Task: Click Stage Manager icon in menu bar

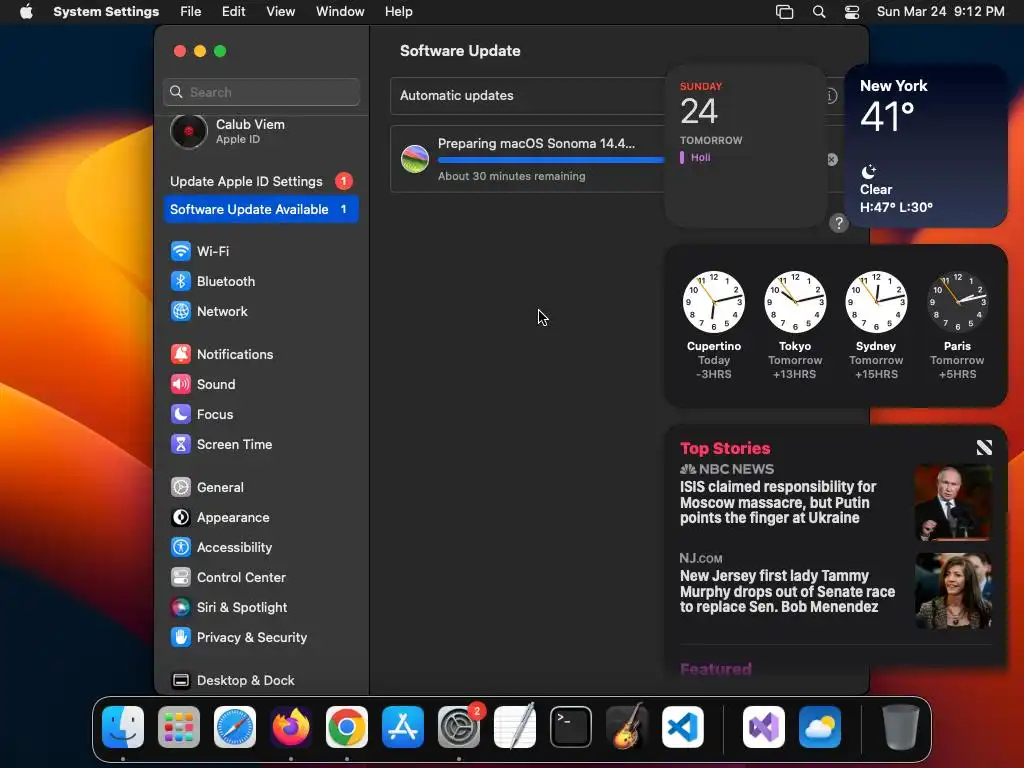Action: coord(784,12)
